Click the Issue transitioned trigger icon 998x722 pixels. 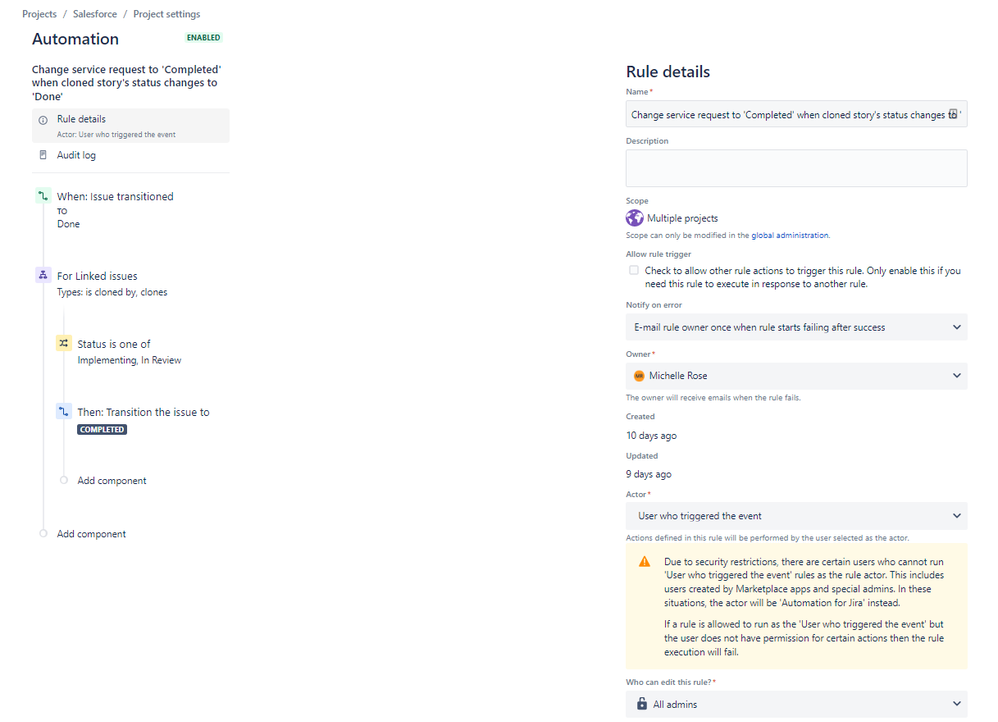43,196
